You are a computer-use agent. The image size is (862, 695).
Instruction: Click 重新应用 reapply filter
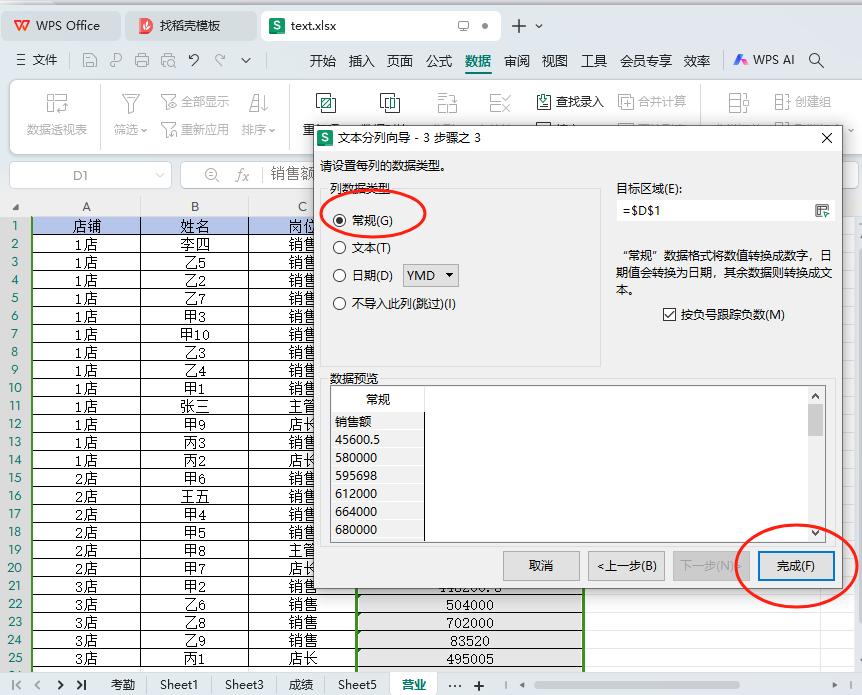click(x=195, y=130)
